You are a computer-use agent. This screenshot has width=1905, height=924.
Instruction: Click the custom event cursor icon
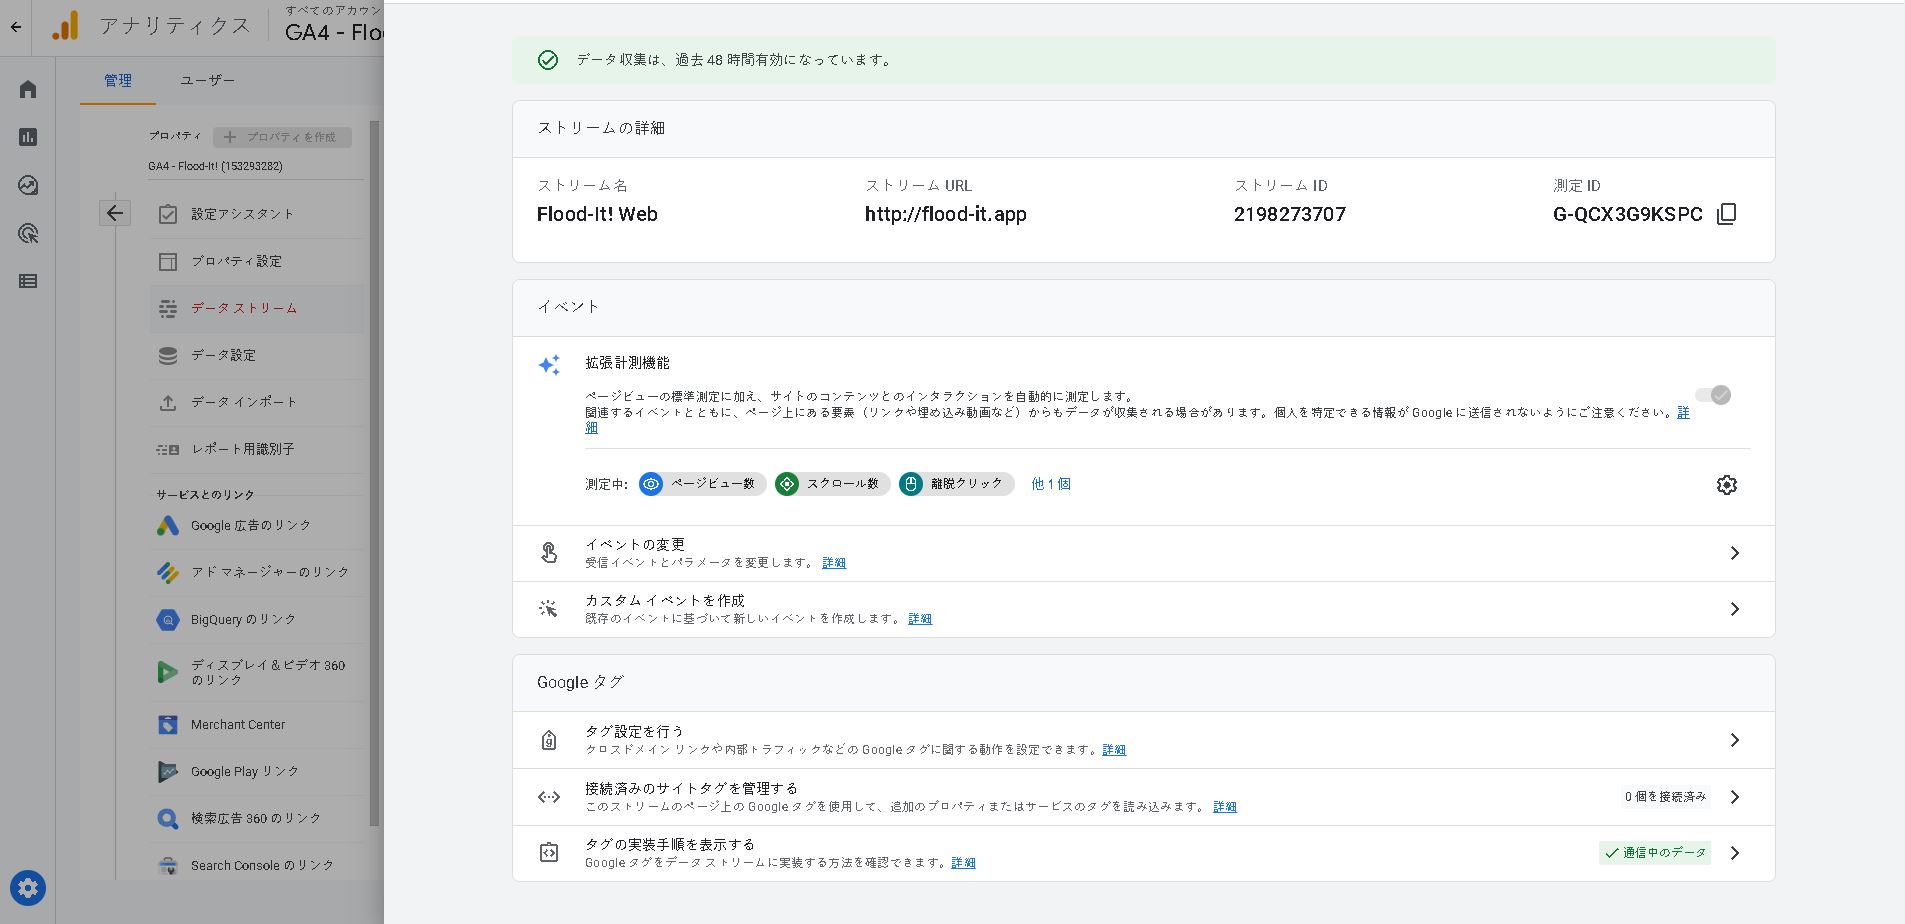(x=548, y=609)
